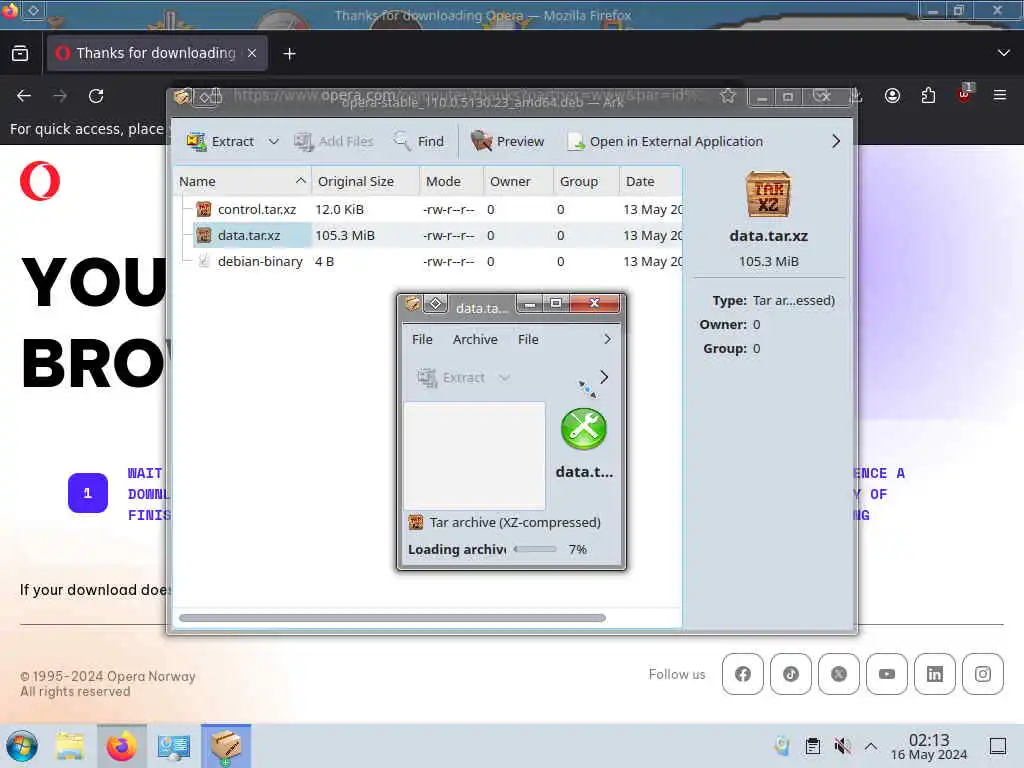
Task: Sort by Name column header
Action: click(x=242, y=182)
